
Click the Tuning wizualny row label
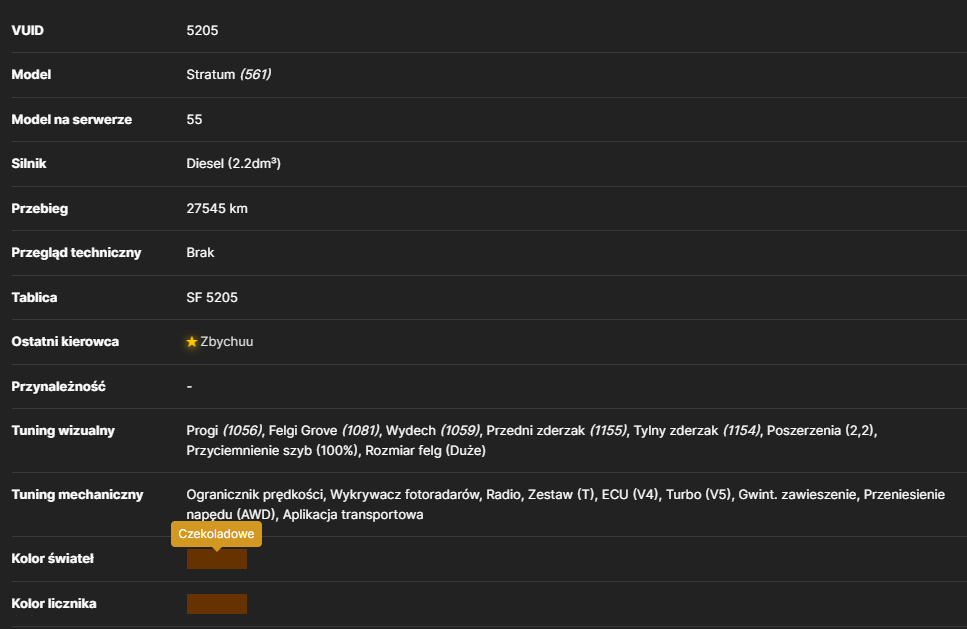63,430
